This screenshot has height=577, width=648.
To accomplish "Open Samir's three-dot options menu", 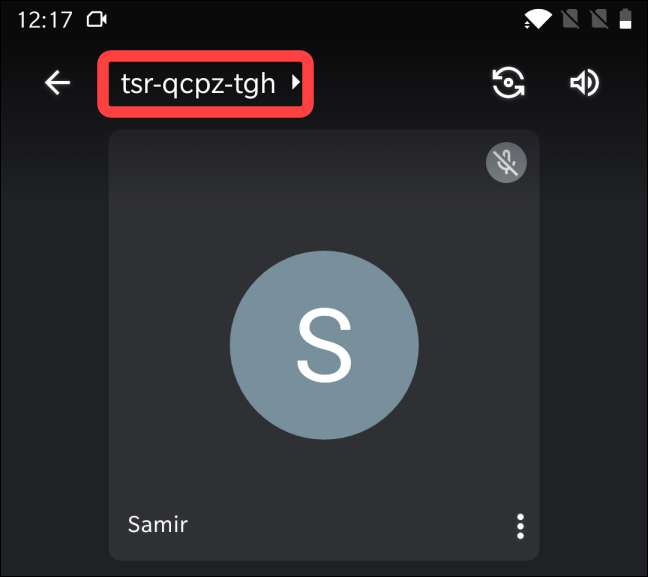I will coord(520,526).
